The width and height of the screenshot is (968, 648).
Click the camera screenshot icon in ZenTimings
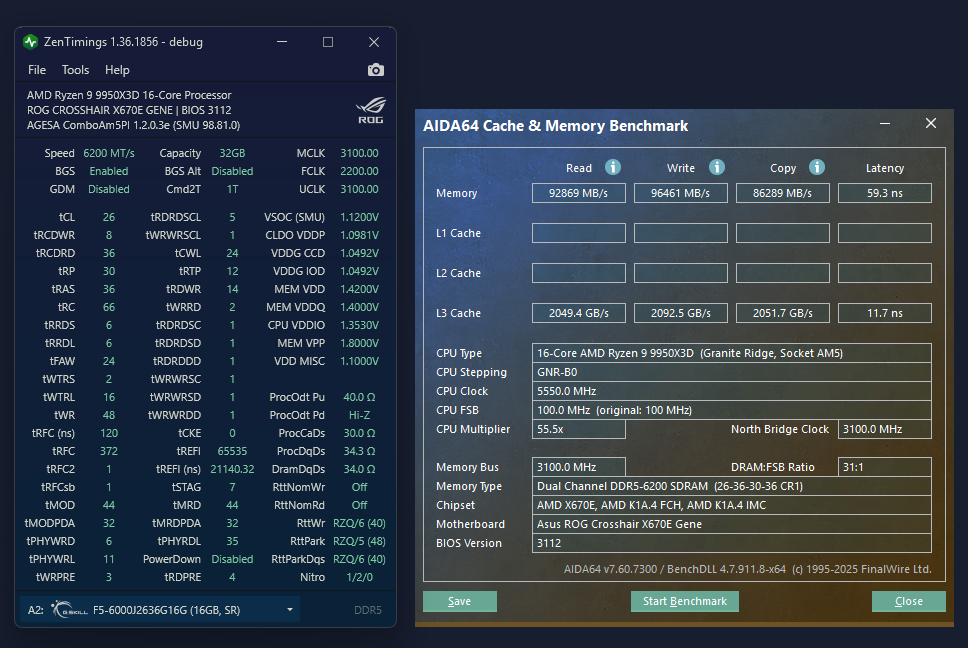(x=375, y=70)
